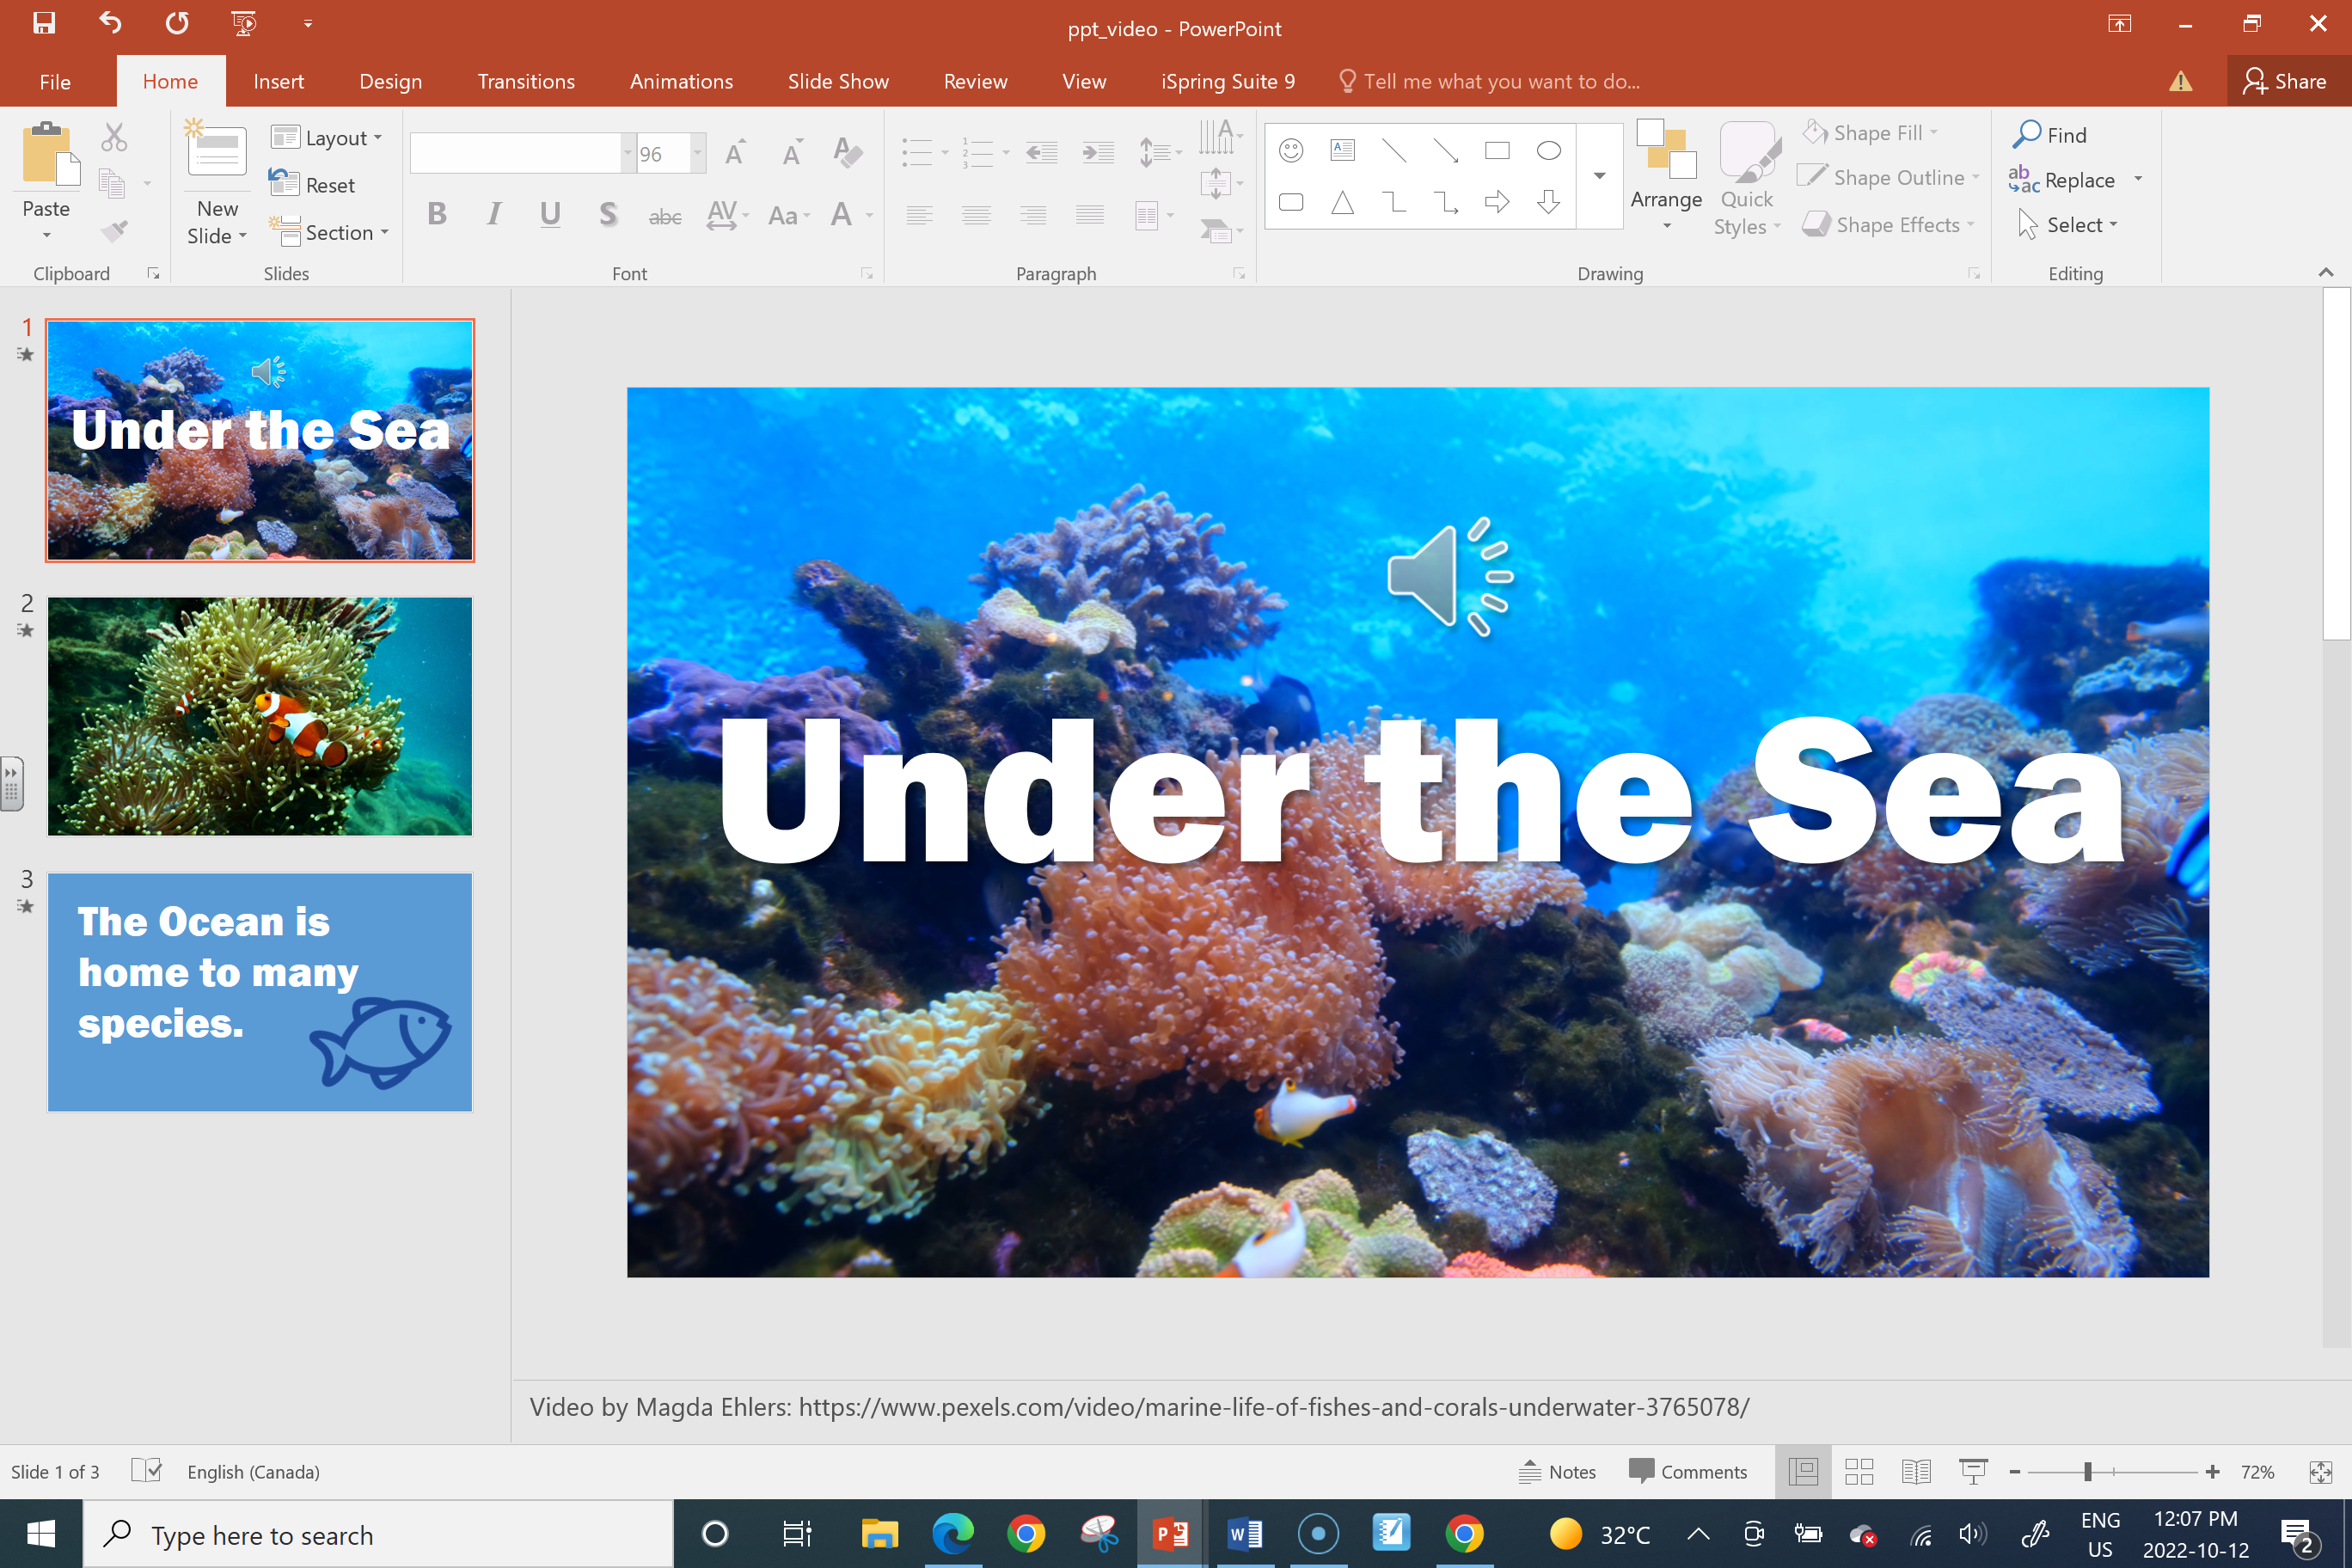Open the File tab
The height and width of the screenshot is (1568, 2352).
[x=55, y=81]
